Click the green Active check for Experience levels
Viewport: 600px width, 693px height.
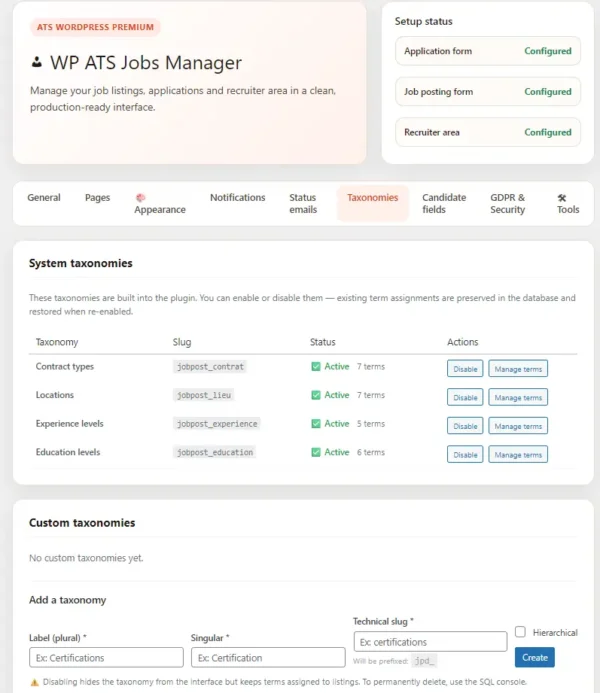click(315, 424)
